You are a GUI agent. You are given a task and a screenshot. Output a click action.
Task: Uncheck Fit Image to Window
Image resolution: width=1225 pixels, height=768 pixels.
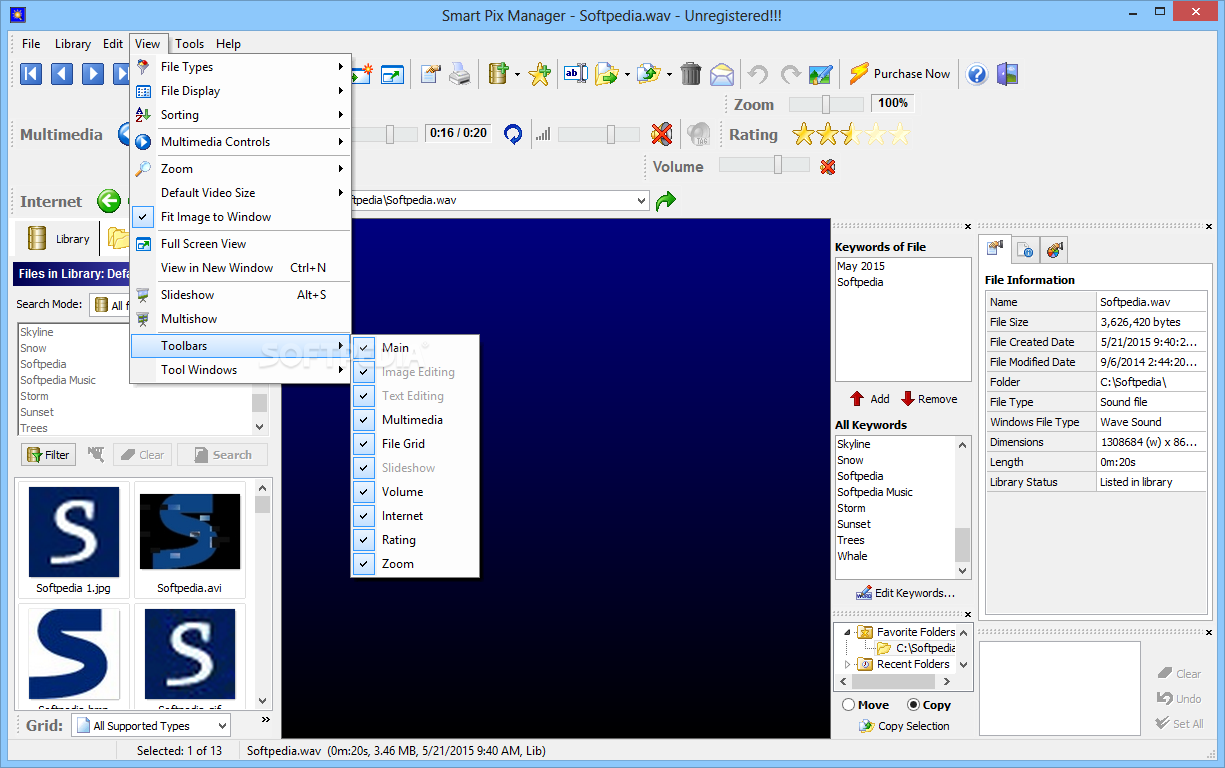click(240, 217)
